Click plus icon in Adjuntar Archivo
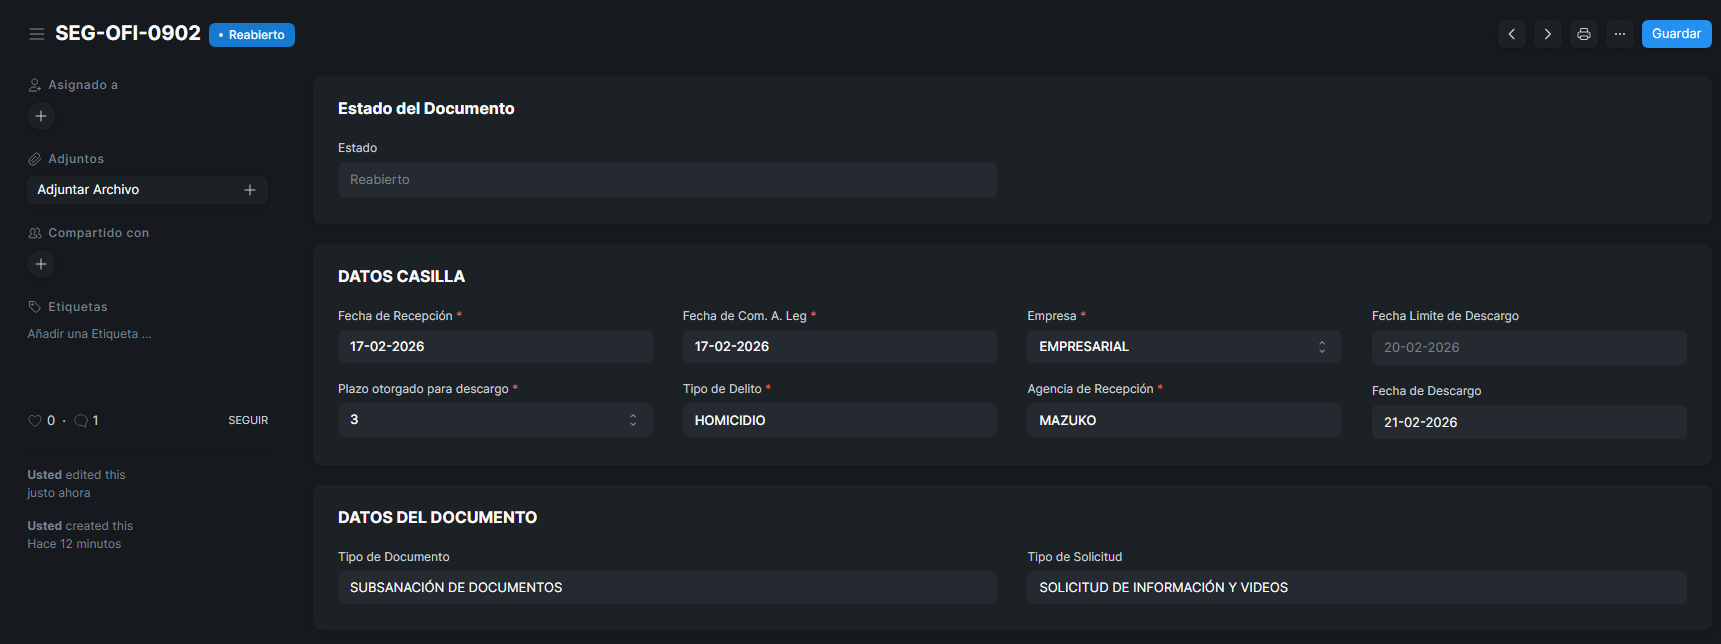This screenshot has height=644, width=1721. (x=250, y=190)
